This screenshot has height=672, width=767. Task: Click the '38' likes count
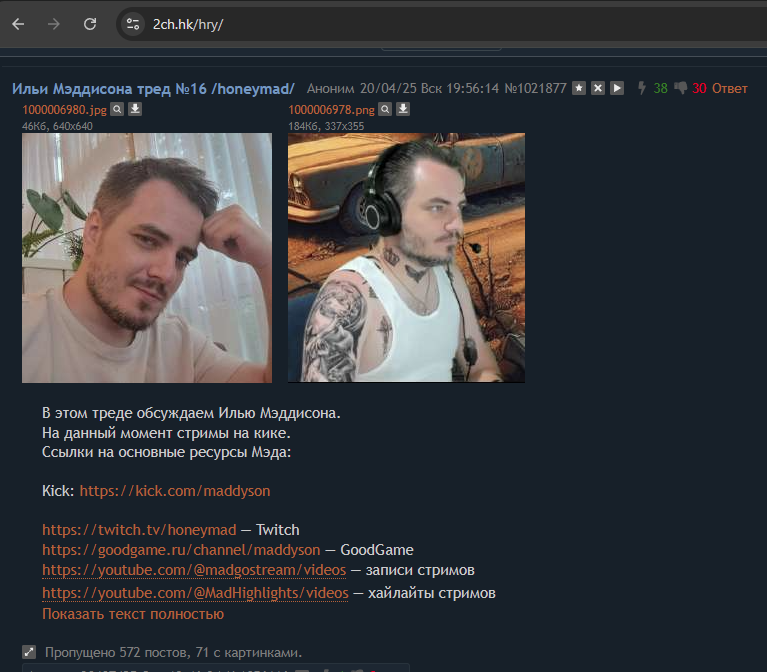click(x=660, y=89)
